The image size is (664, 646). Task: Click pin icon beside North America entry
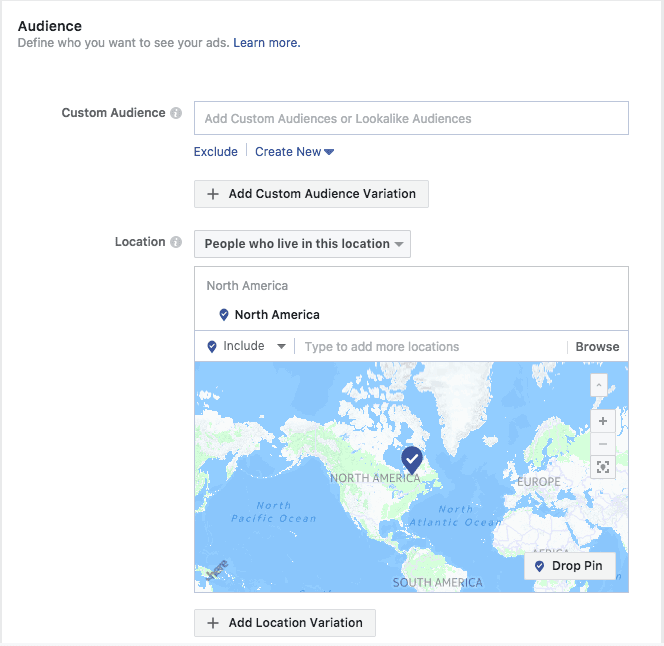tap(224, 315)
